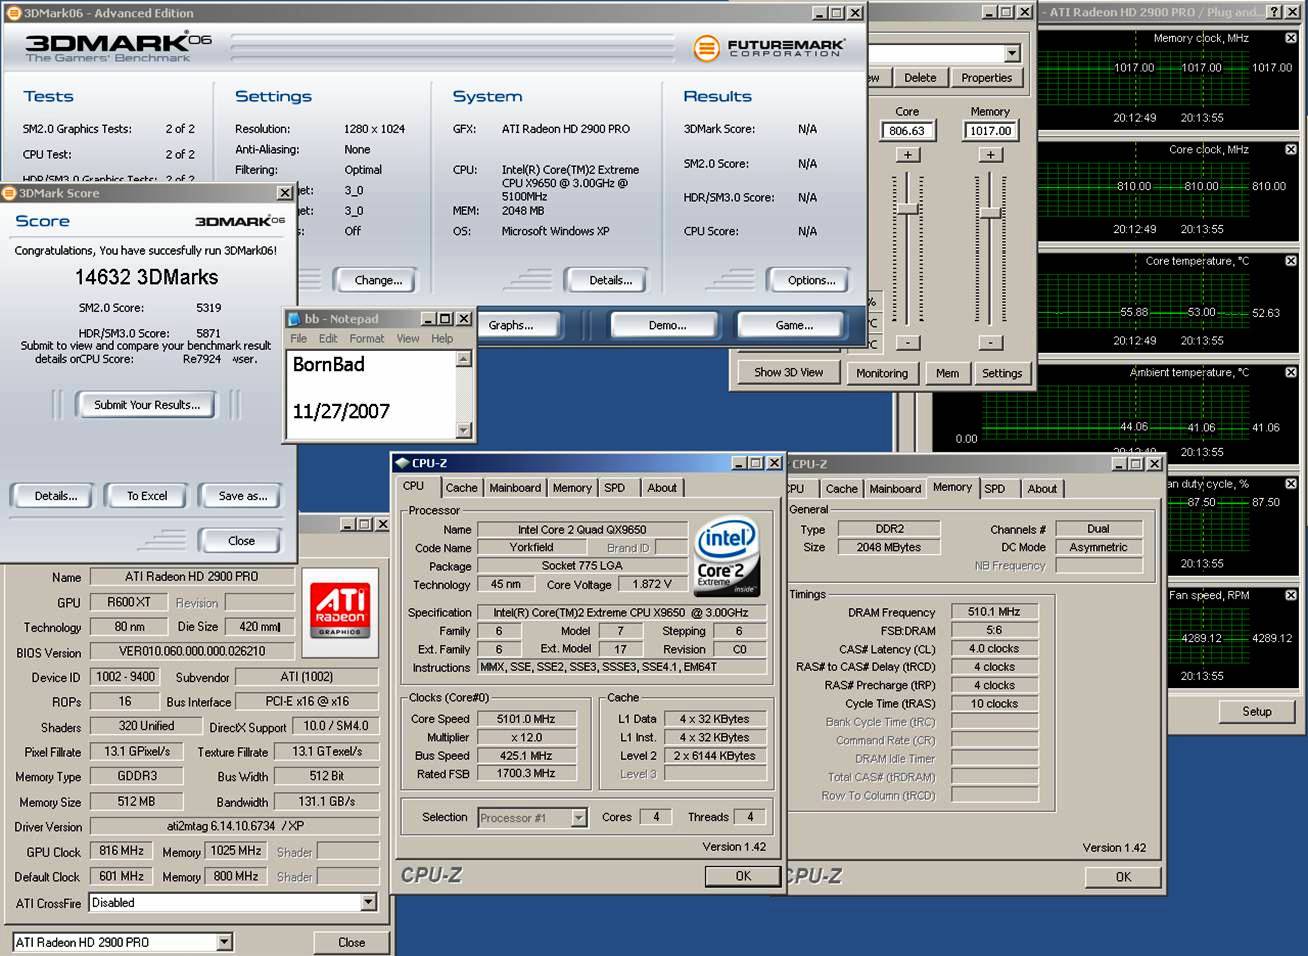Click Submit Your Results... button
Screen dimensions: 1308x956
[x=147, y=405]
